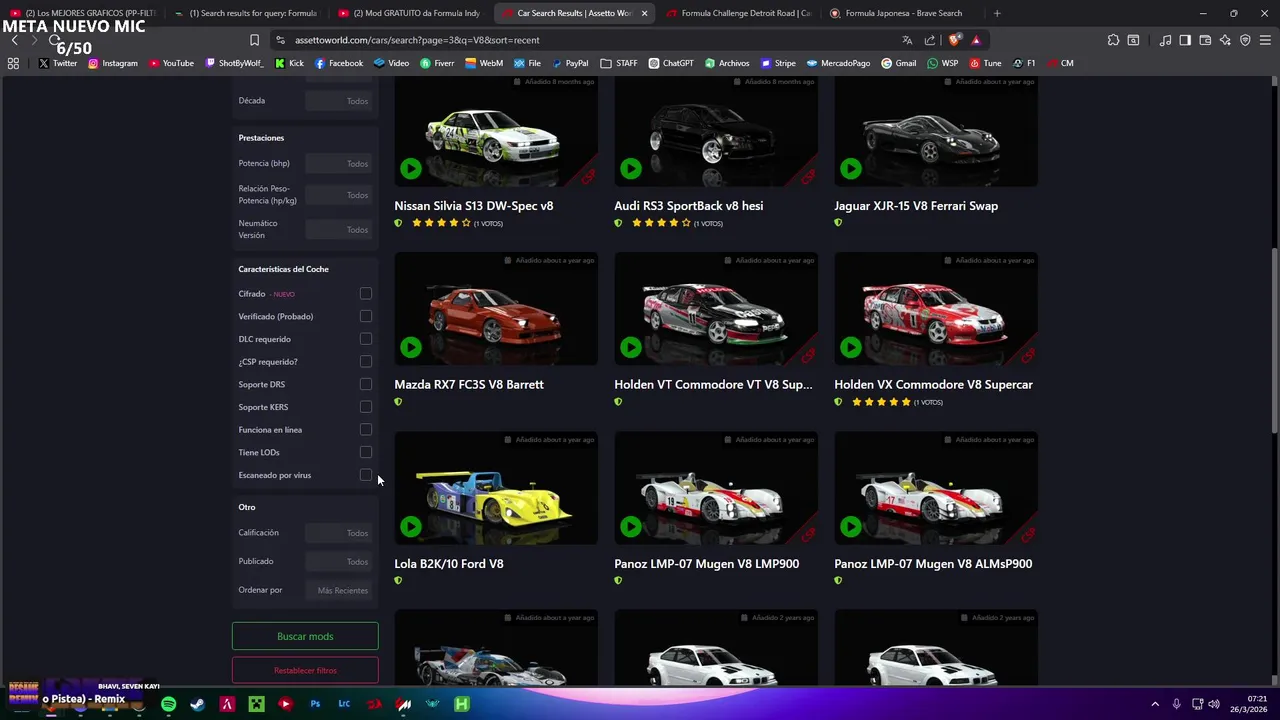Click the share page icon in address bar
Viewport: 1280px width, 720px height.
coord(930,40)
